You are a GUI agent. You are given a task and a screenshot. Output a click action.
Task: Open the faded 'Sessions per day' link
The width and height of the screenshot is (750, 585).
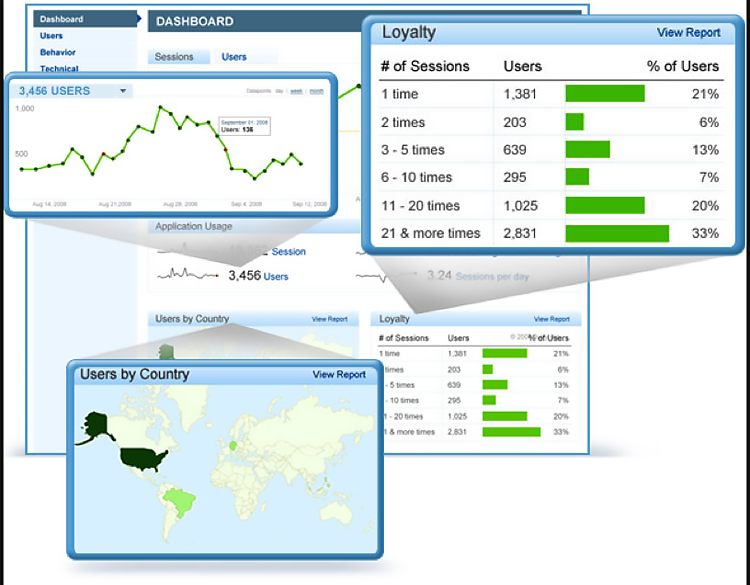point(492,276)
